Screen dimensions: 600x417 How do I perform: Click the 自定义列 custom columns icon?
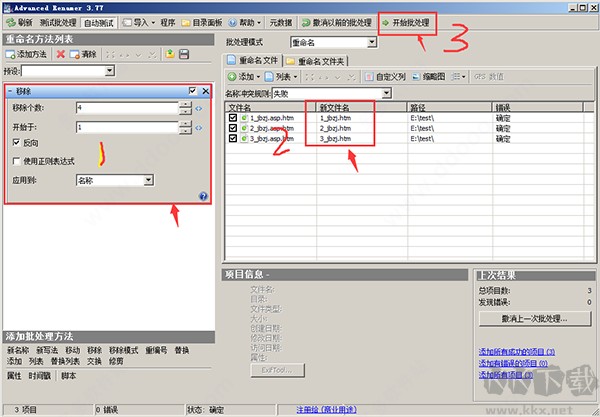coord(369,77)
